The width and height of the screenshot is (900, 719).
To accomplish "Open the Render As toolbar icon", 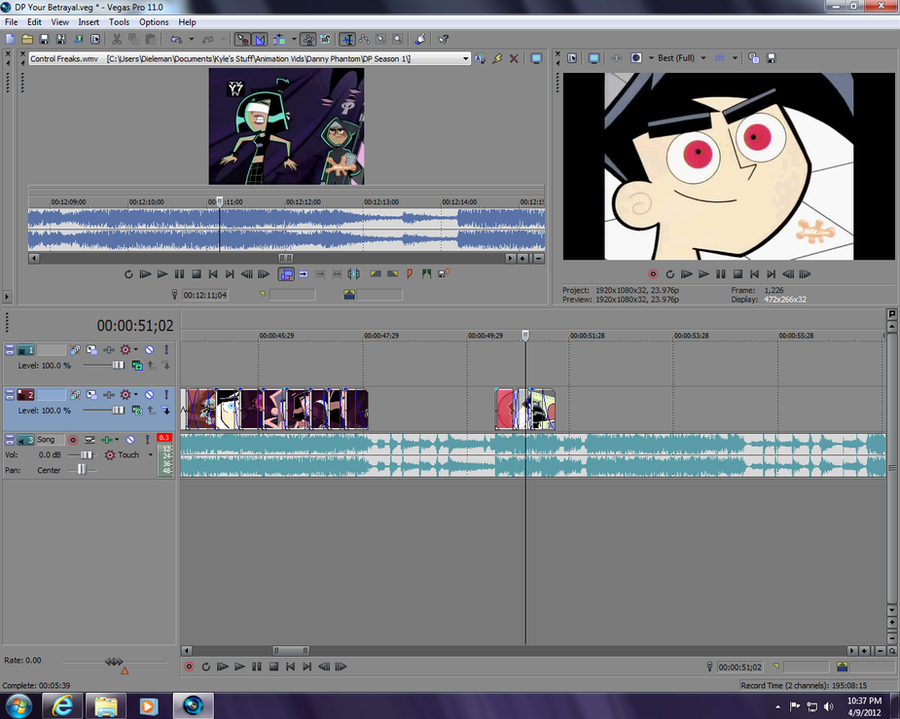I will pyautogui.click(x=78, y=39).
